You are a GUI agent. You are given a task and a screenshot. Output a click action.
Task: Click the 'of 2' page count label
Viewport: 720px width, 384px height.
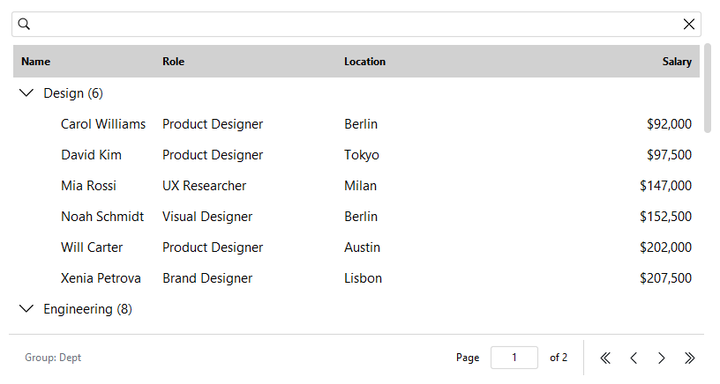point(558,357)
